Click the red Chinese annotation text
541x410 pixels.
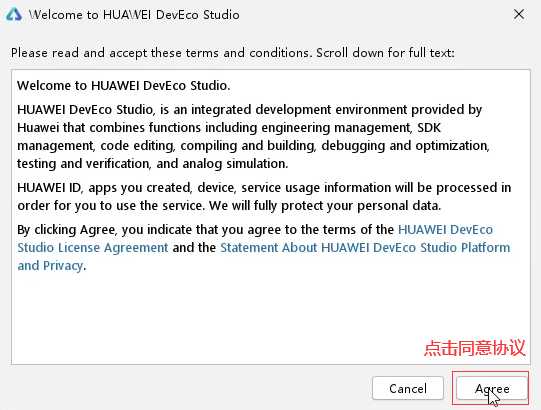click(475, 348)
